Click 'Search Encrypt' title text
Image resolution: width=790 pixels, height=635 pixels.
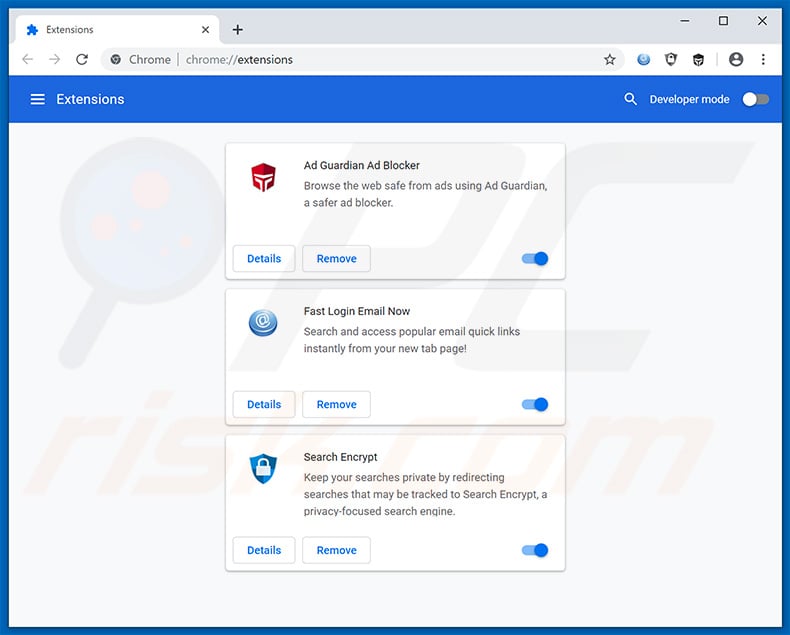(341, 457)
